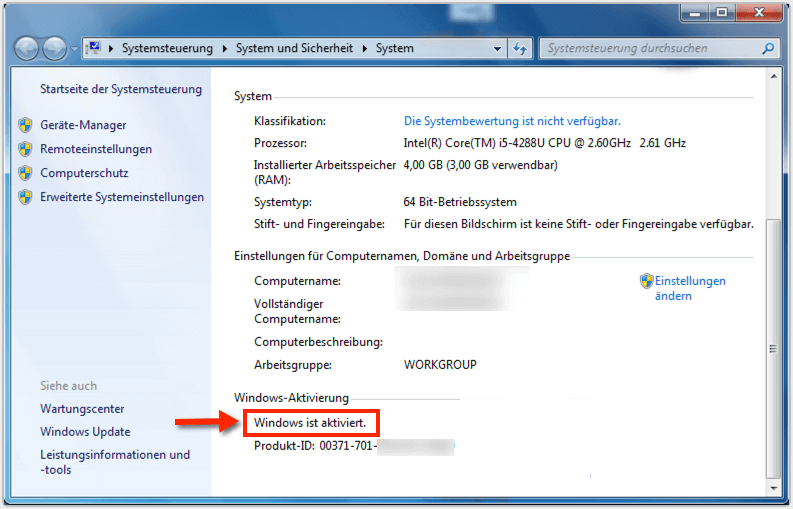Click shield icon beside Einstellungen ändern
Screen dimensions: 793x509
[x=646, y=281]
